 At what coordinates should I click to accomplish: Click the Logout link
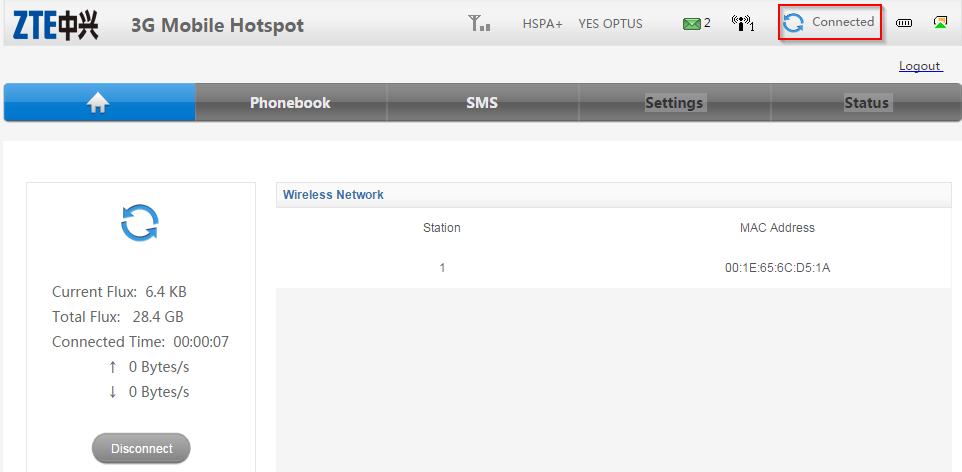click(x=920, y=66)
